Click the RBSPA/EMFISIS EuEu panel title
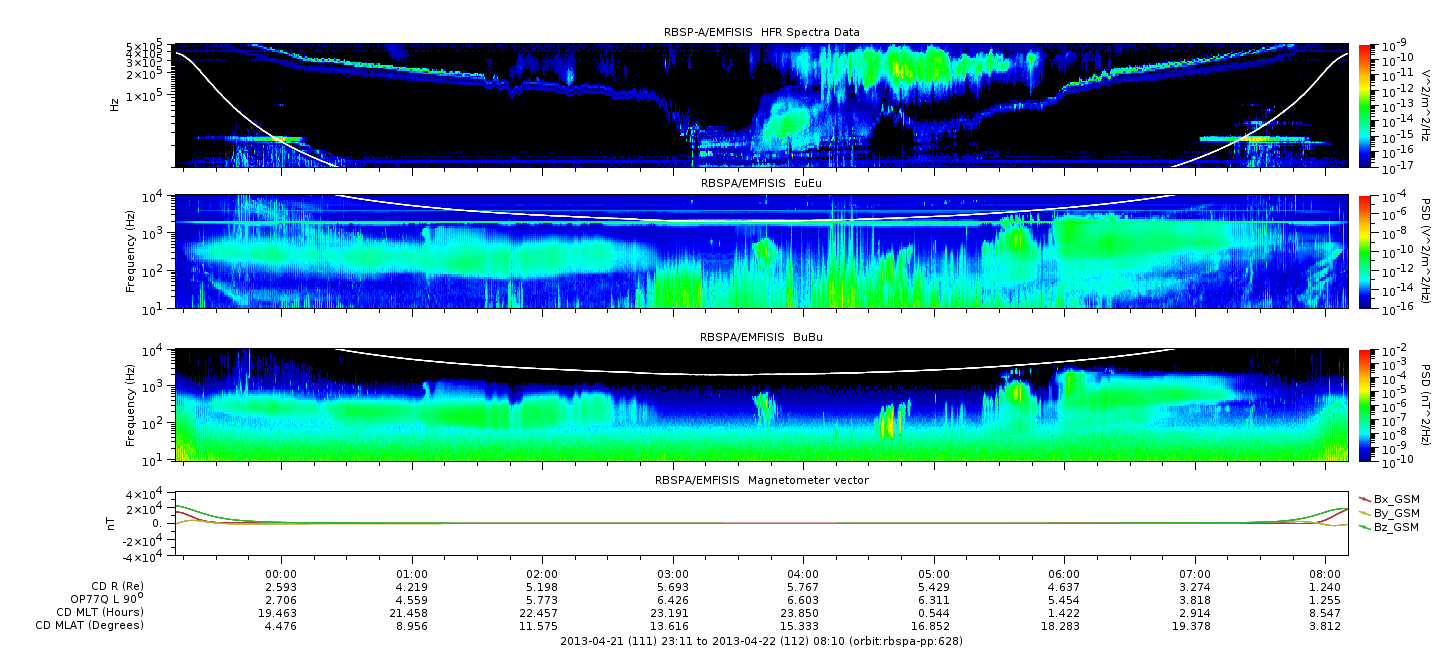1447x658 pixels. 761,184
